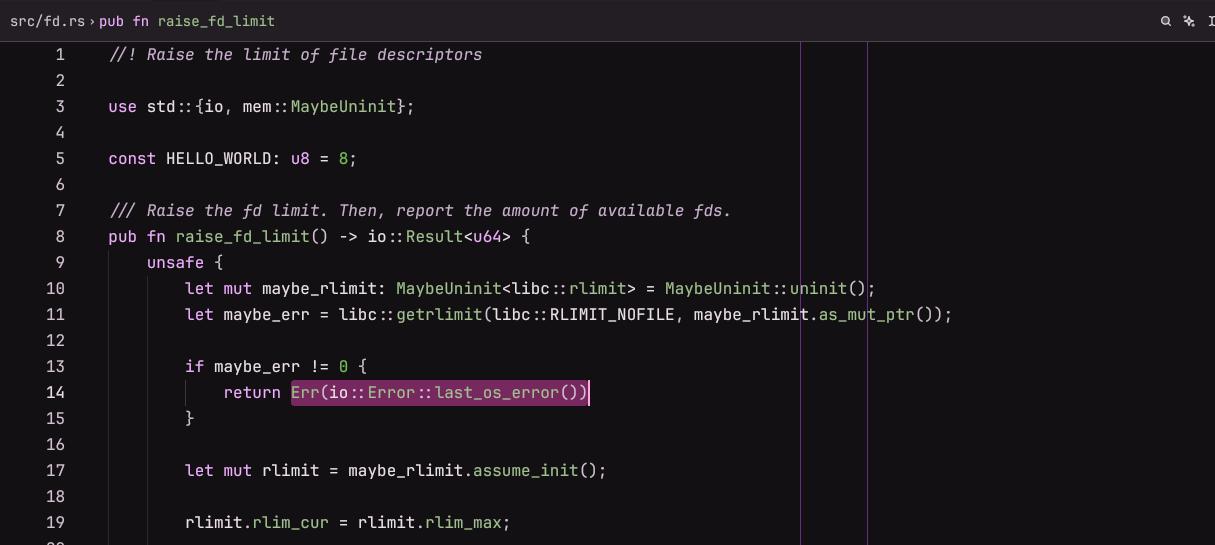1215x545 pixels.
Task: Click line number 13 in the gutter
Action: pyautogui.click(x=55, y=367)
